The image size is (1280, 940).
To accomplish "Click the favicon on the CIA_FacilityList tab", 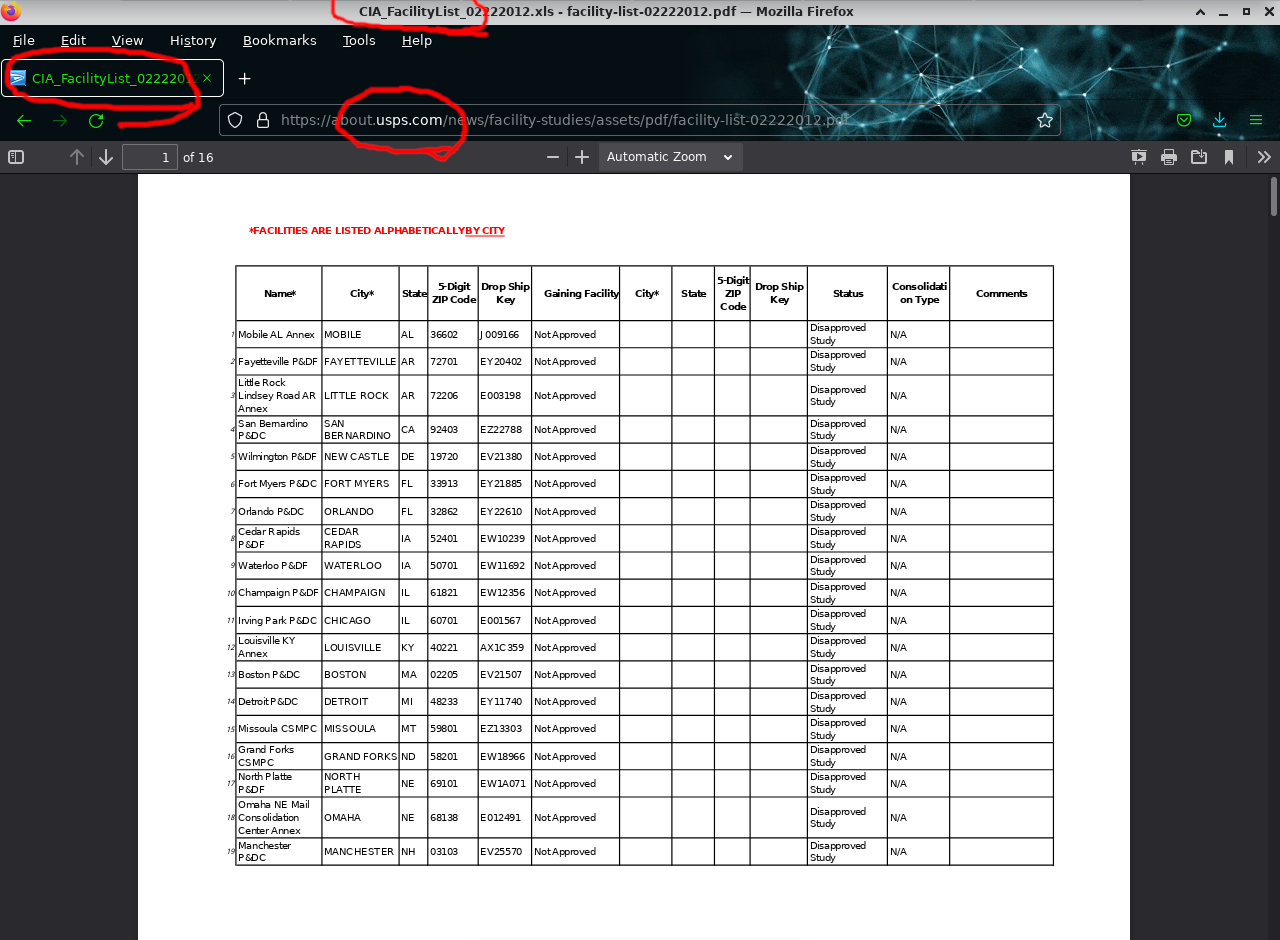I will coord(18,78).
